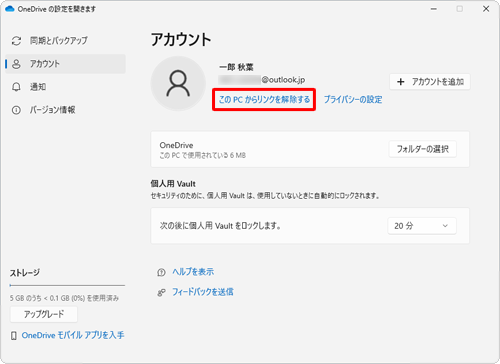Click the bell icon beside 通知
500x364 pixels.
click(16, 87)
